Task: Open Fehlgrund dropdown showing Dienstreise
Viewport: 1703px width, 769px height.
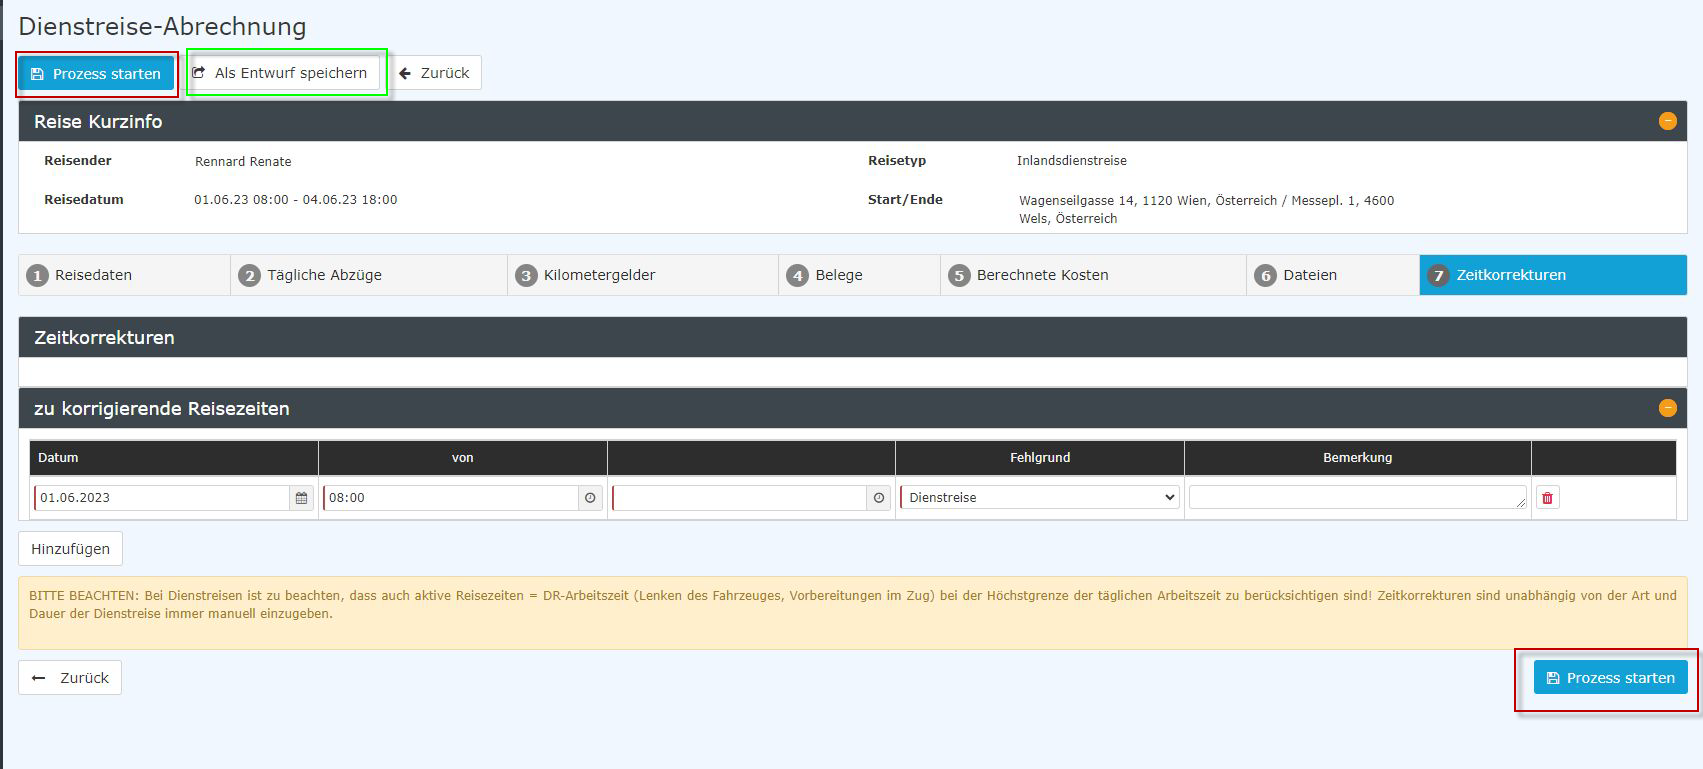Action: tap(1040, 498)
